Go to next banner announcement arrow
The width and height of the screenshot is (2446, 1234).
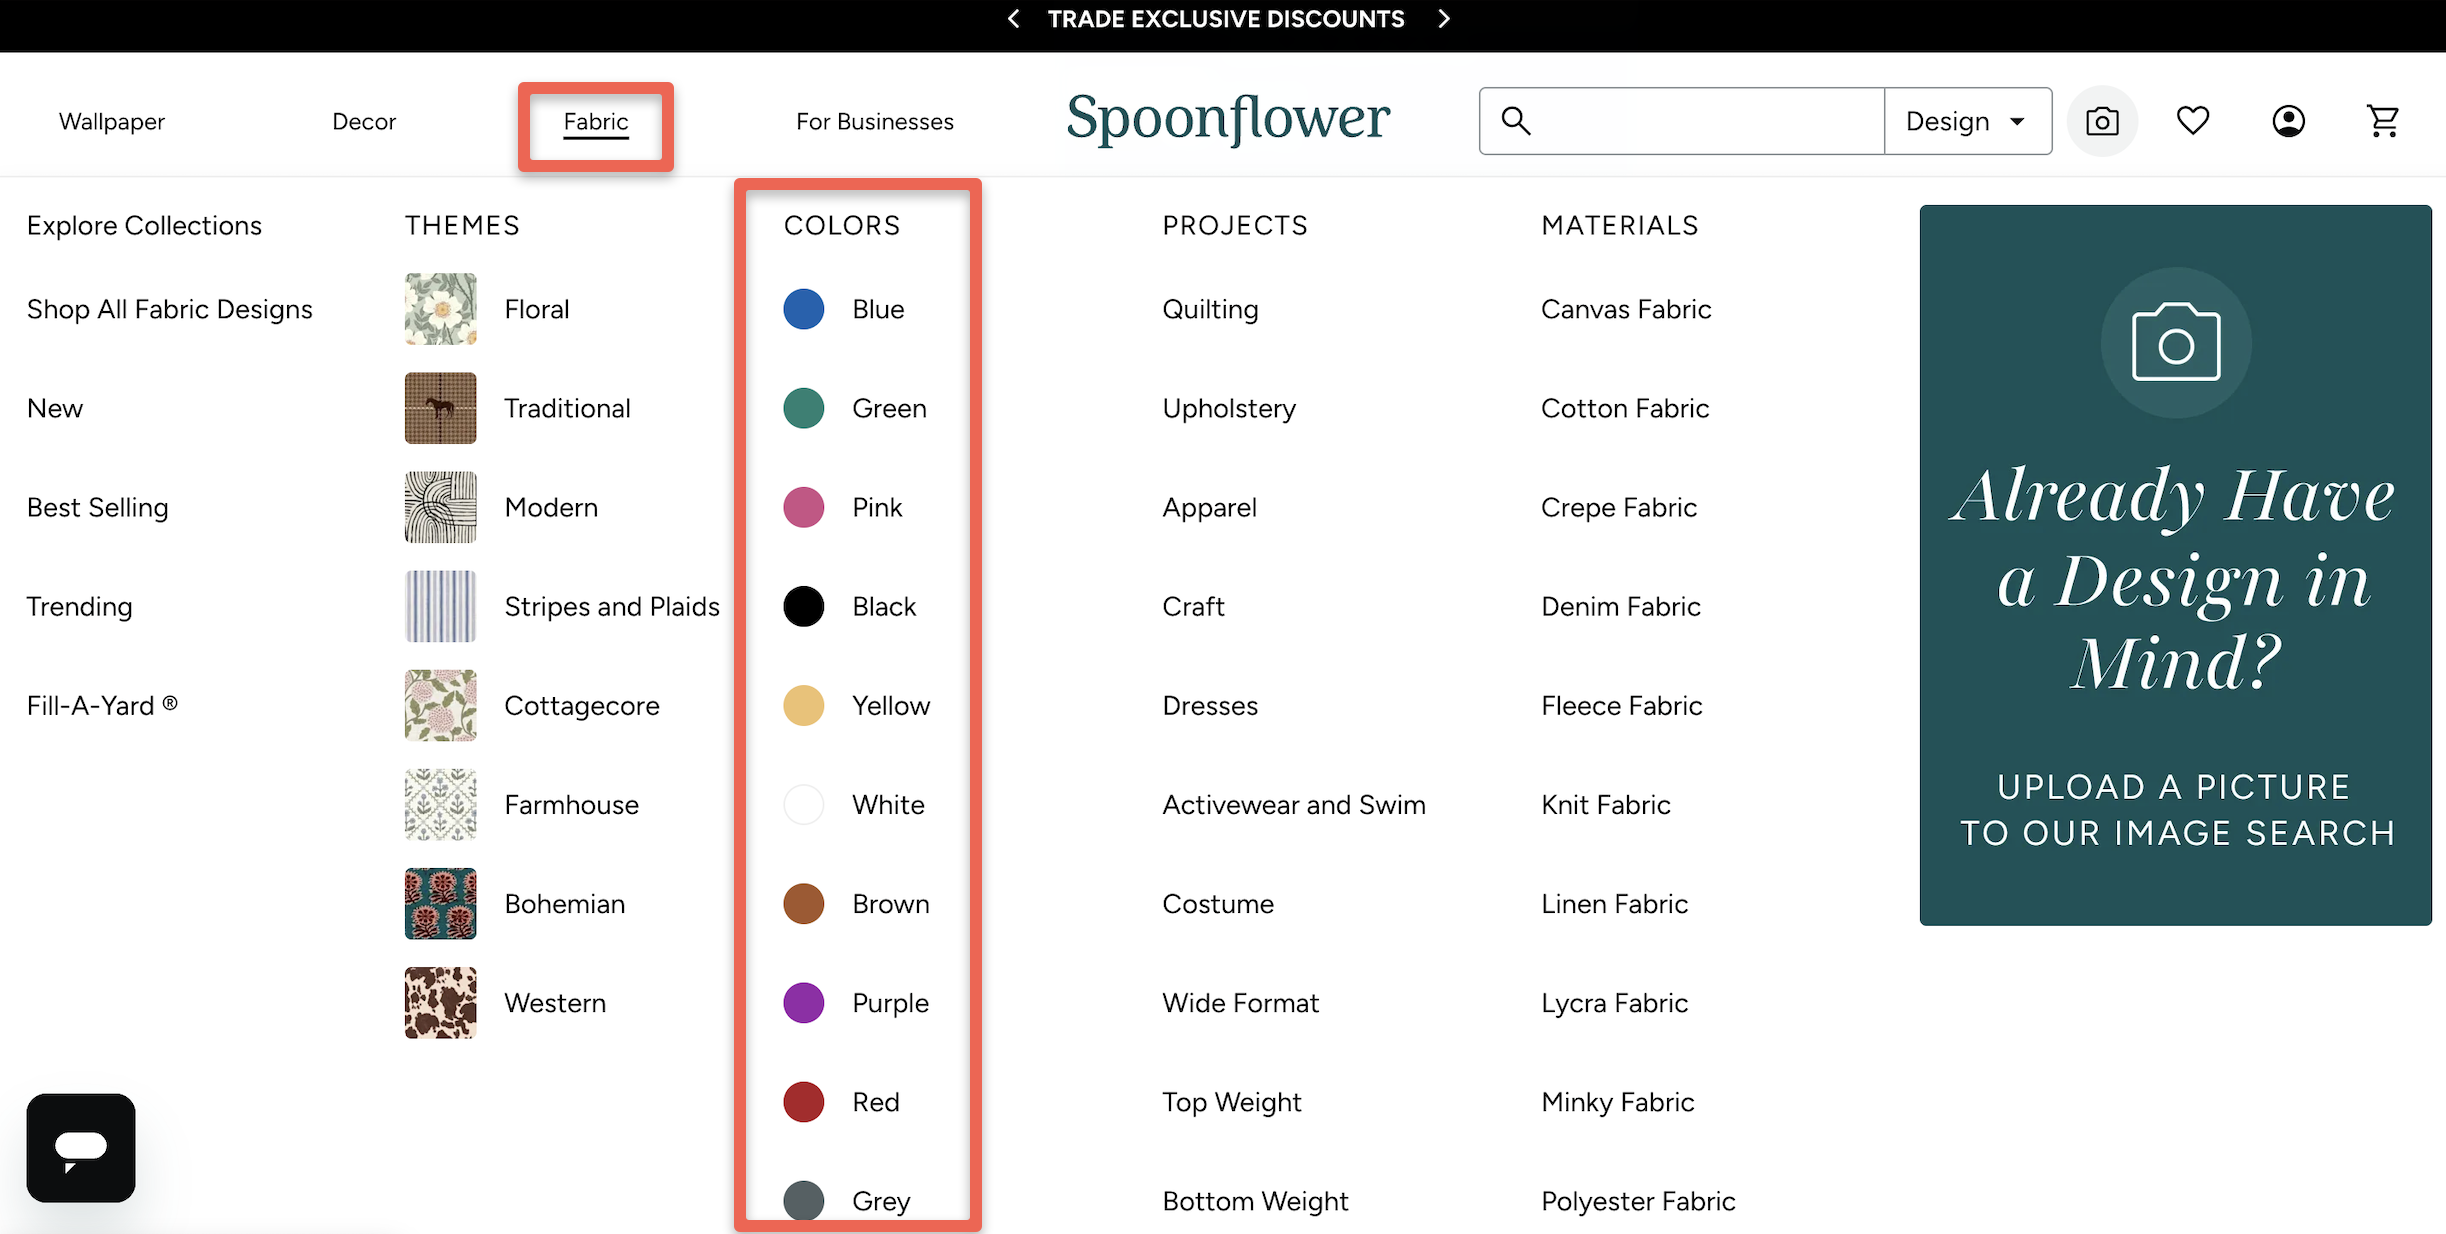click(1443, 19)
